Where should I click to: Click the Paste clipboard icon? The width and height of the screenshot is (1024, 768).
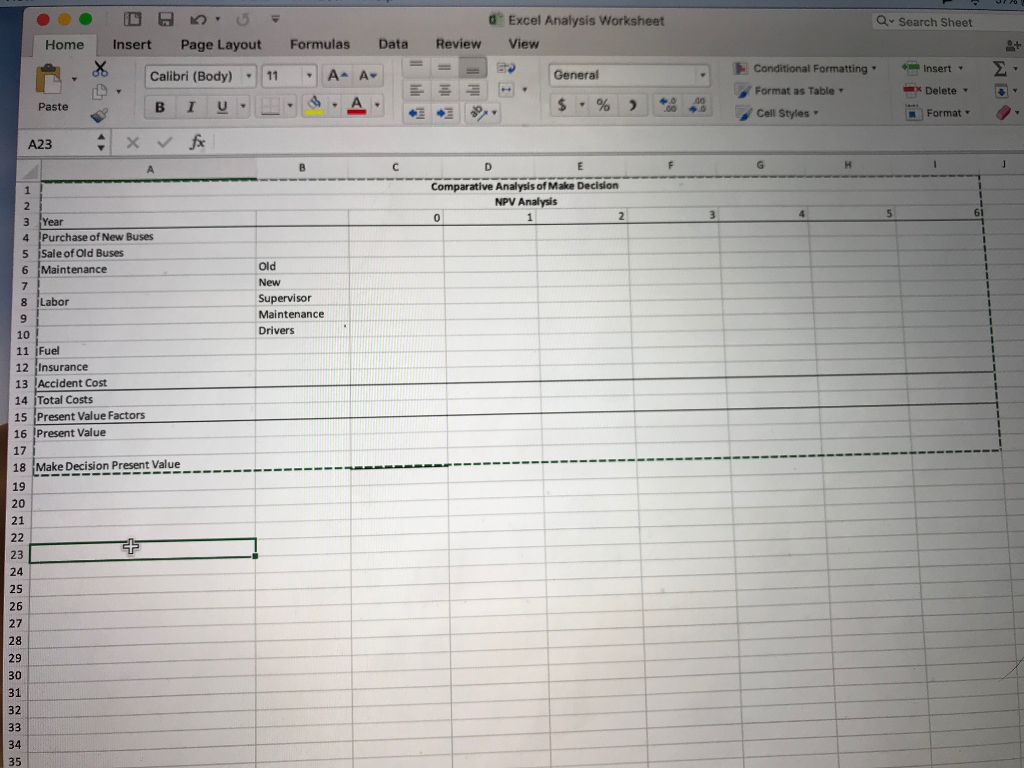click(50, 79)
